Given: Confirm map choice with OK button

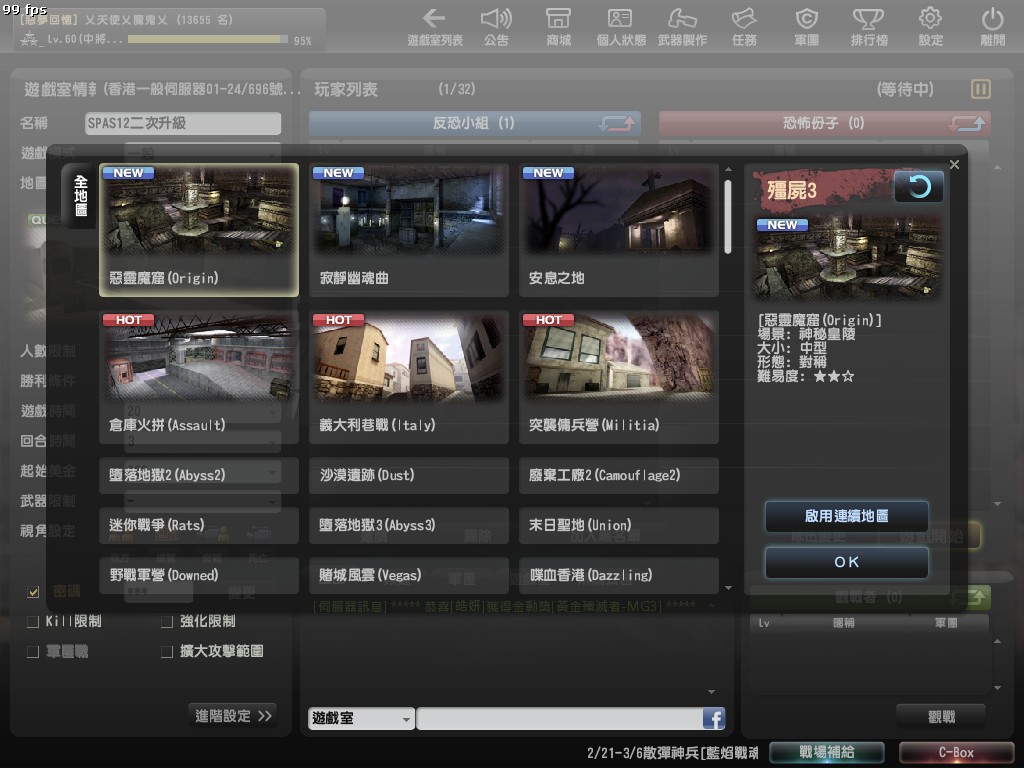Looking at the screenshot, I should (846, 562).
